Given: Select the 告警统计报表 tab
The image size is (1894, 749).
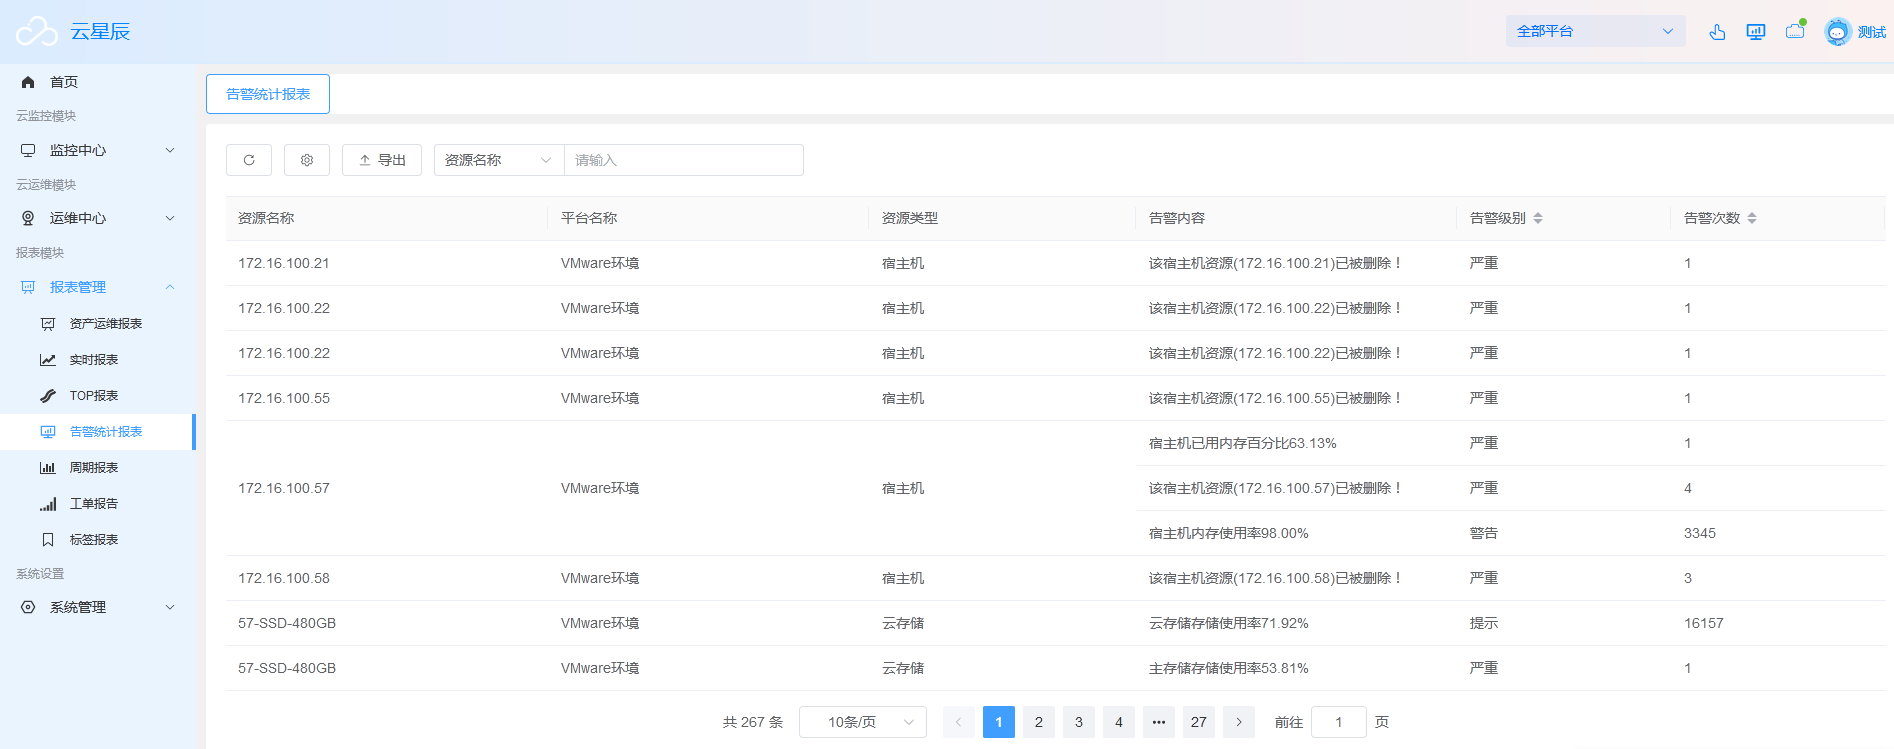Looking at the screenshot, I should click(x=268, y=94).
